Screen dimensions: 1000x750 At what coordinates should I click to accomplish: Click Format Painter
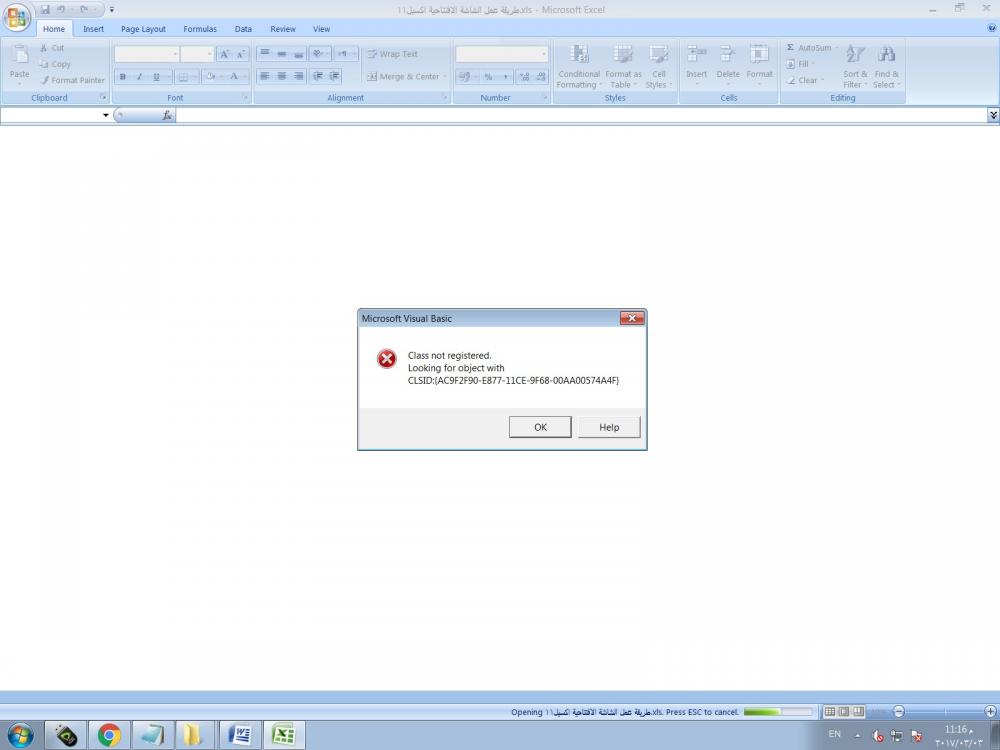[x=72, y=80]
